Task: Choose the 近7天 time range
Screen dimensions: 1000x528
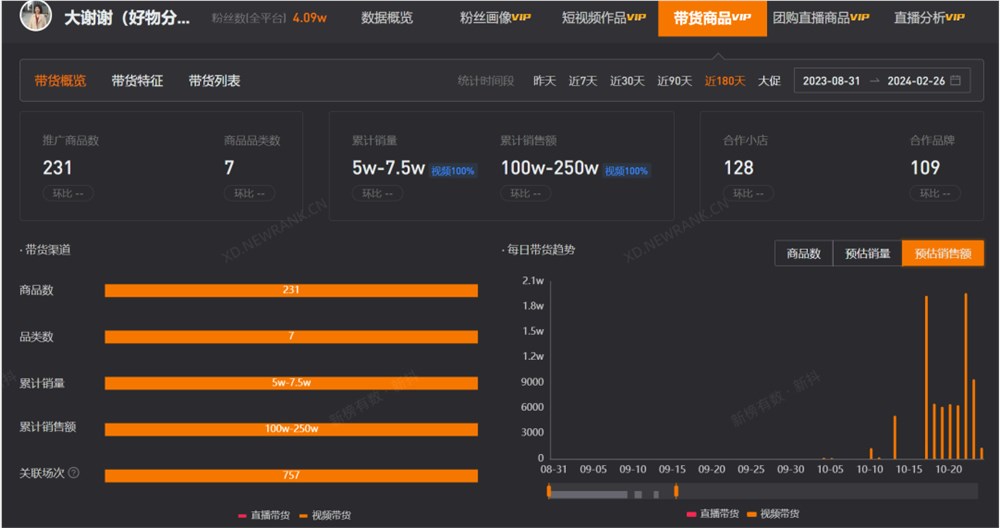Action: 583,81
